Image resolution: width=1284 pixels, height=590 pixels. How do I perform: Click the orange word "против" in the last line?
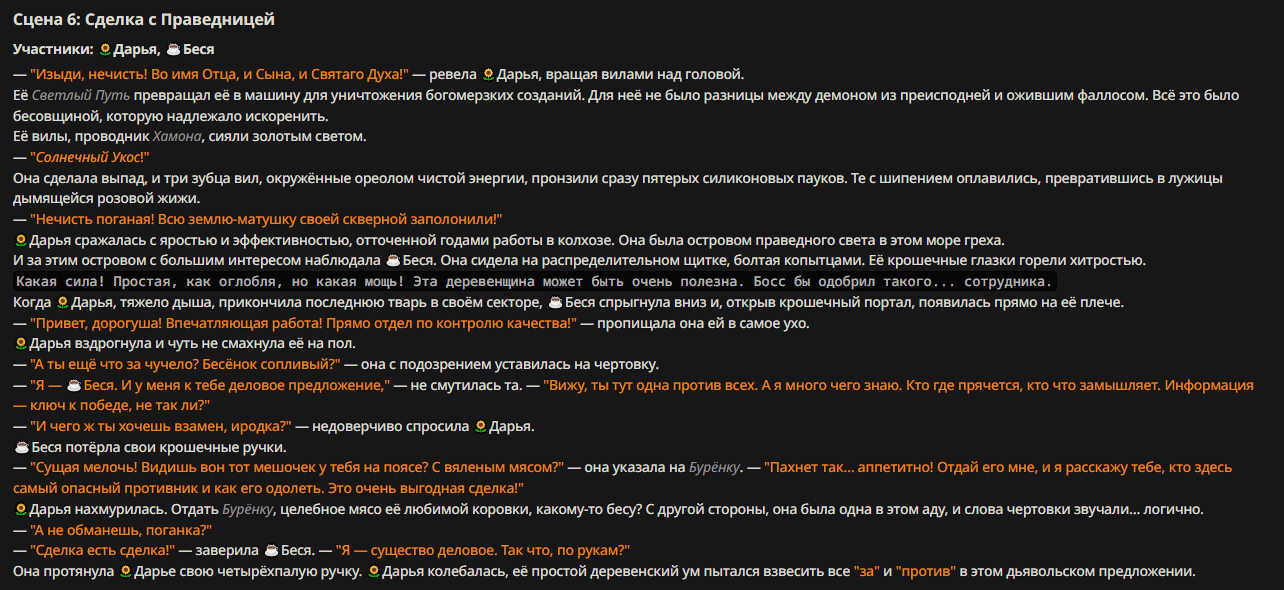coord(927,572)
